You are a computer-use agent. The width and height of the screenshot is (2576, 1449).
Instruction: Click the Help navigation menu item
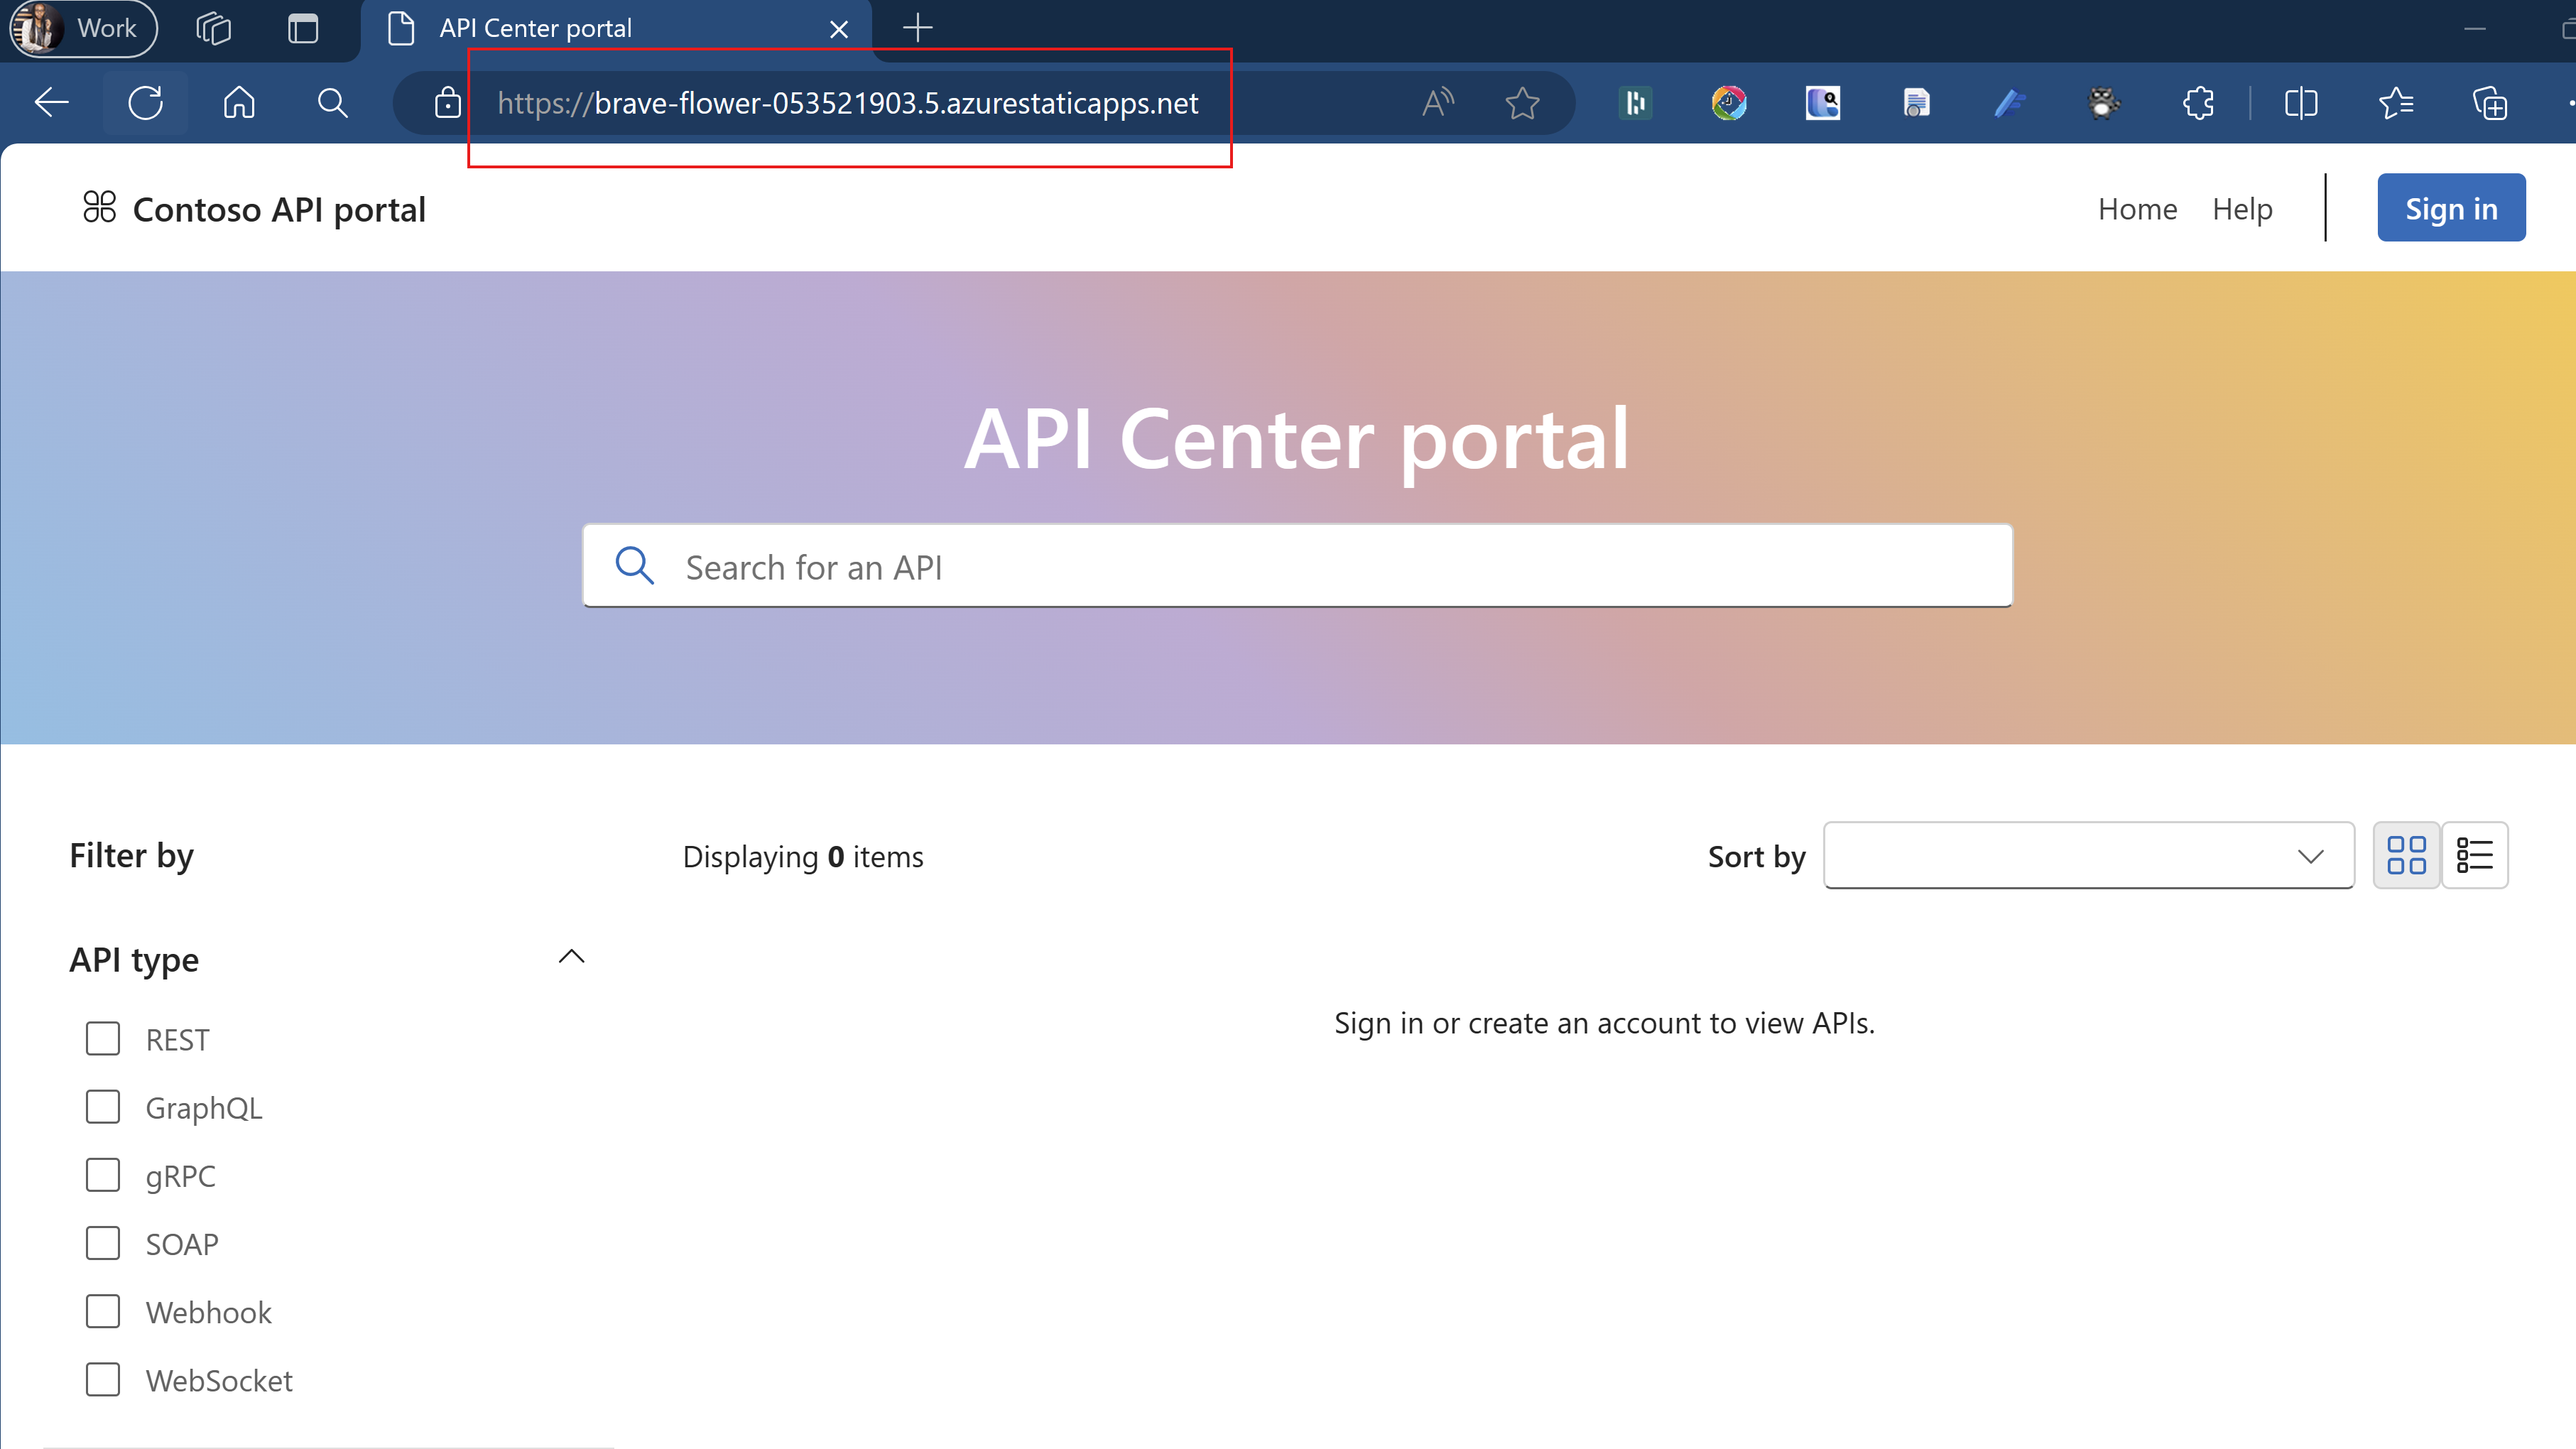2244,207
